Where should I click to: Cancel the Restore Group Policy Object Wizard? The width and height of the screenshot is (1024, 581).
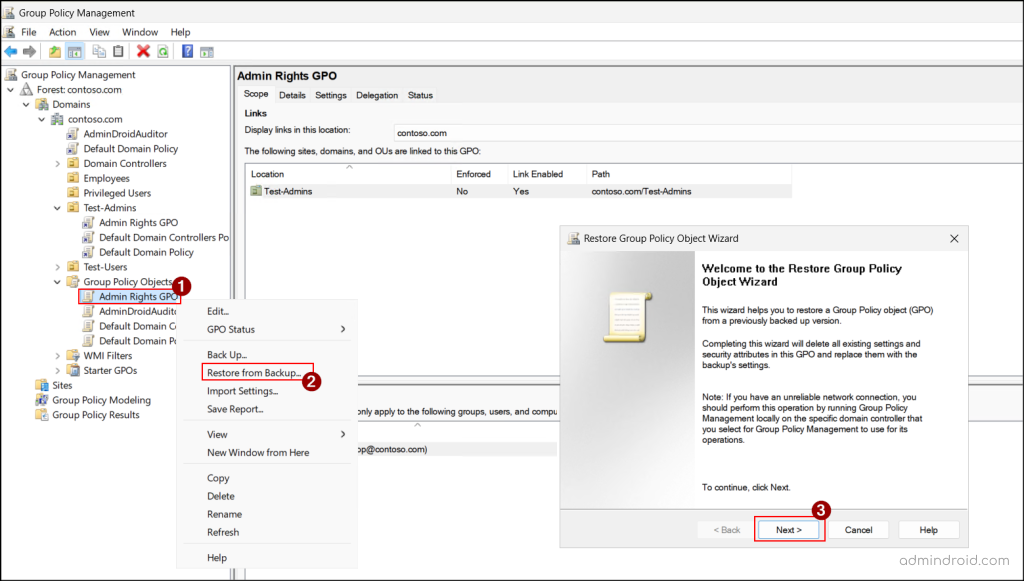858,529
